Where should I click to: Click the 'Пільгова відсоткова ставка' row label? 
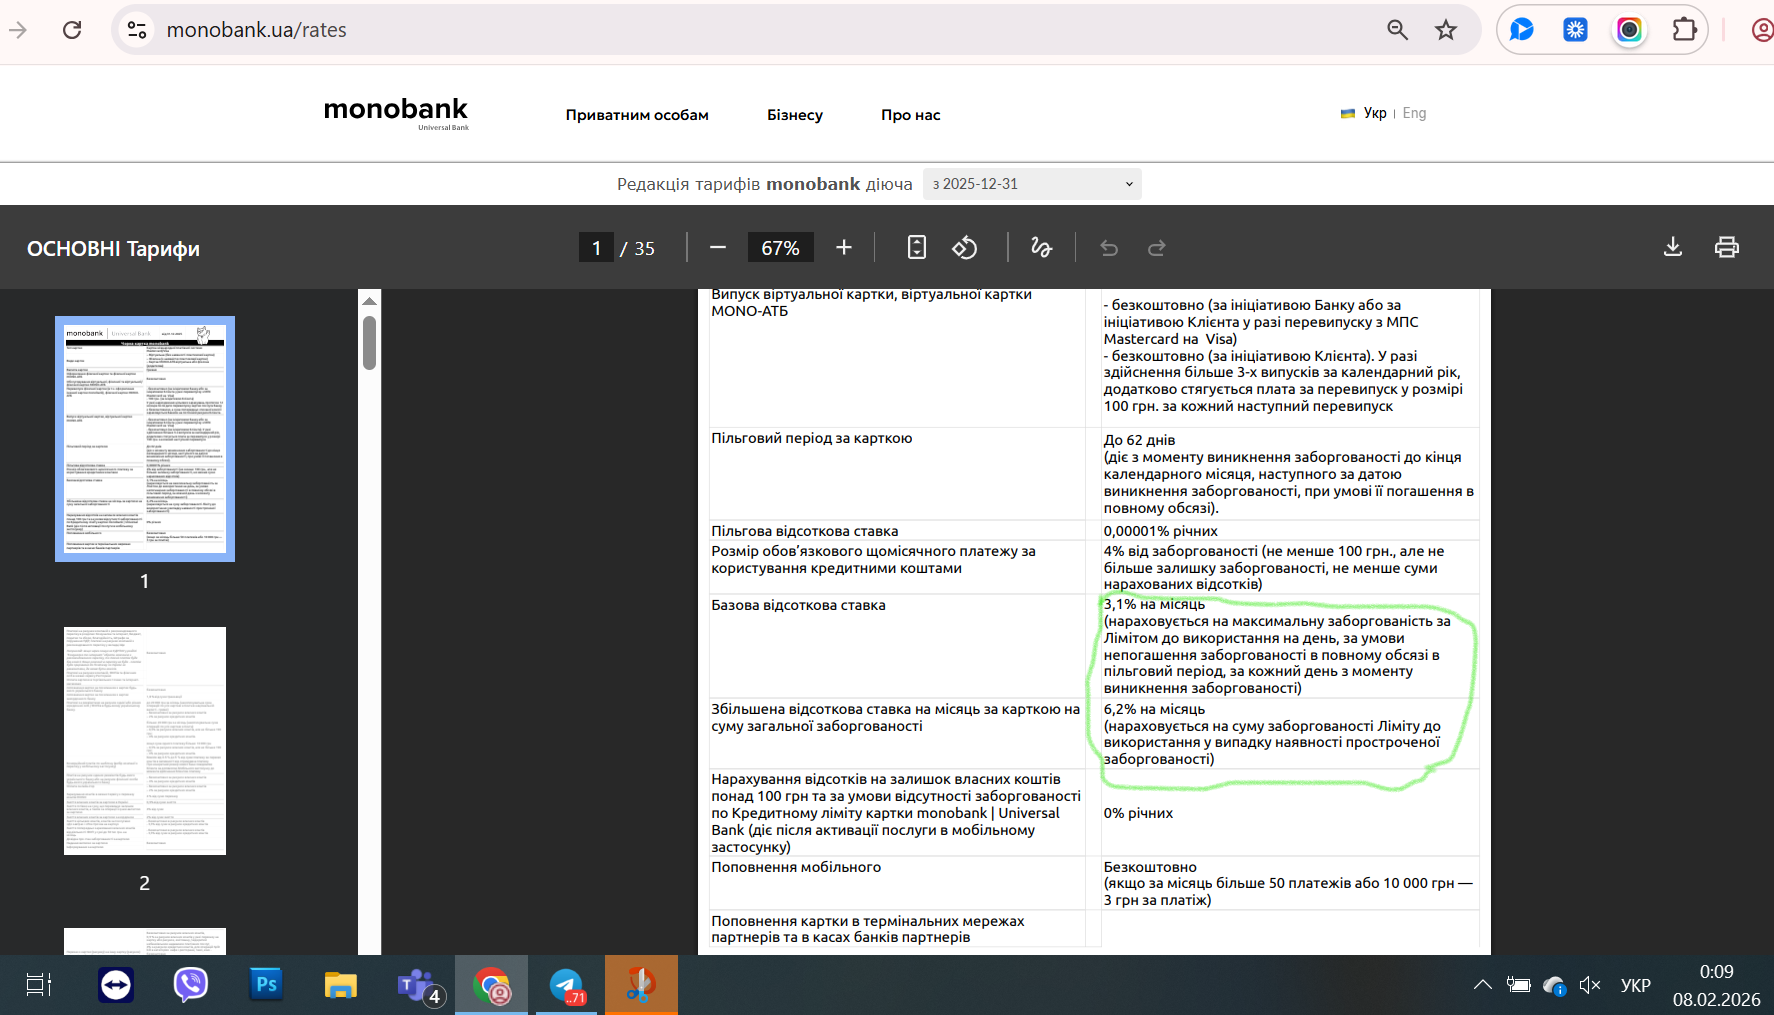804,531
